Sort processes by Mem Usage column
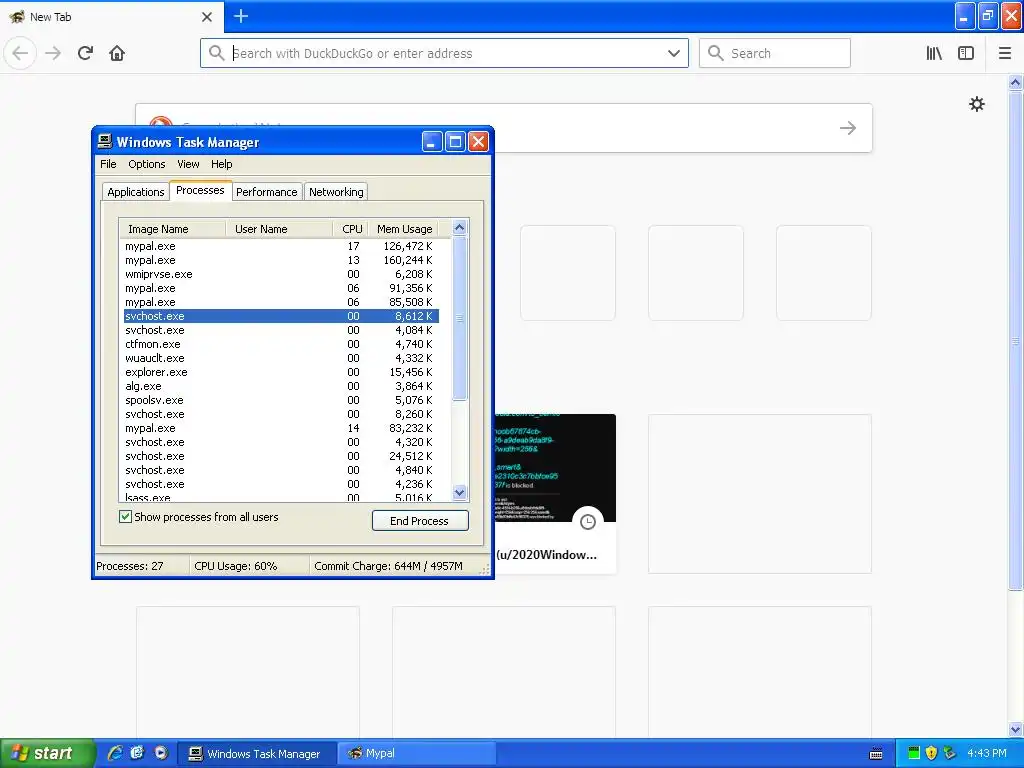 [402, 229]
